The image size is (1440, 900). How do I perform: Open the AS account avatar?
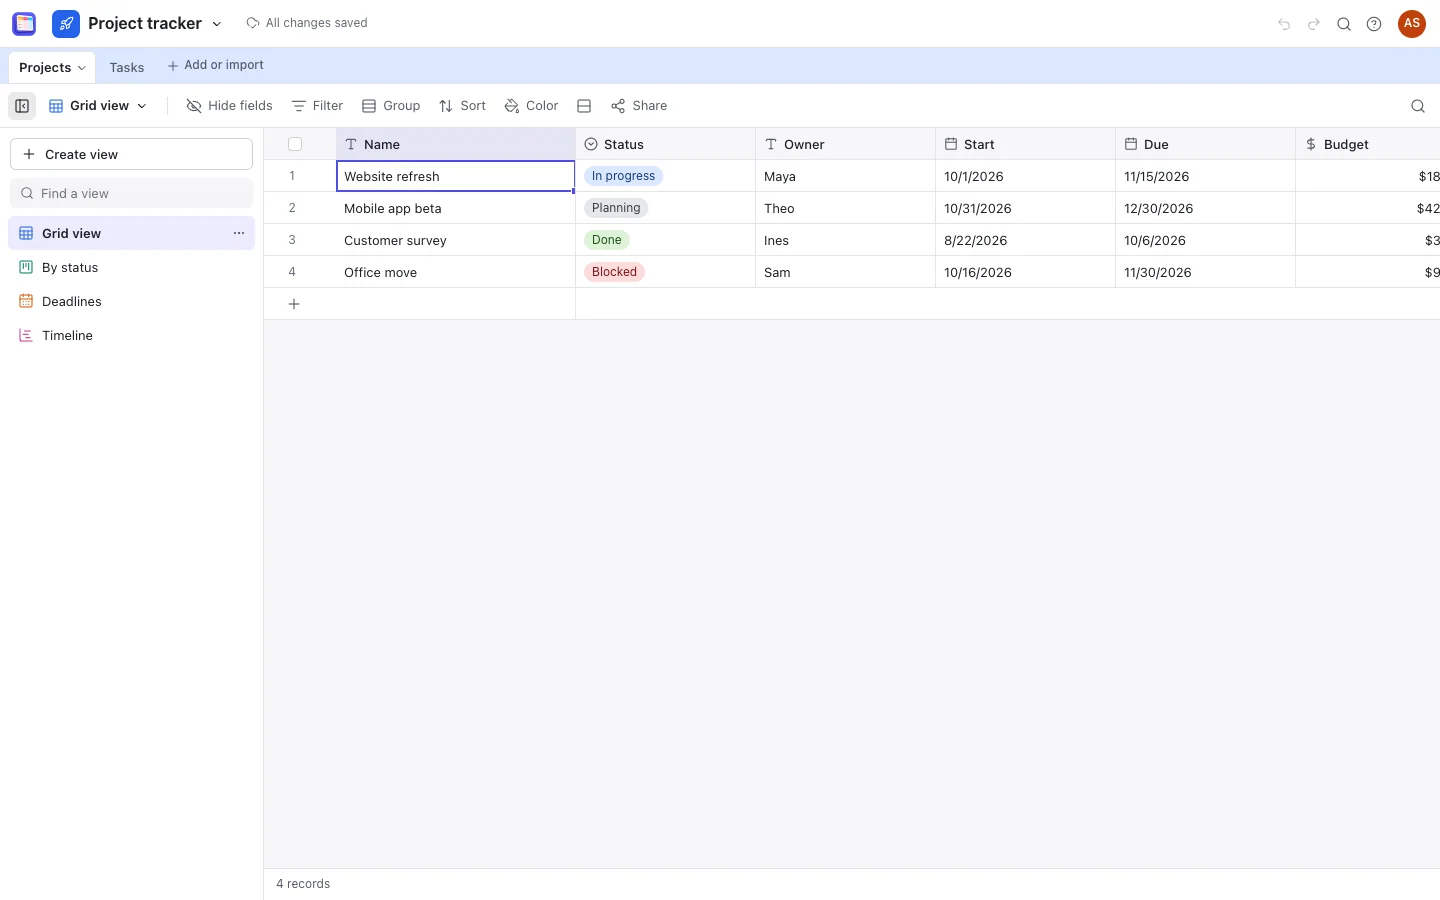tap(1412, 24)
